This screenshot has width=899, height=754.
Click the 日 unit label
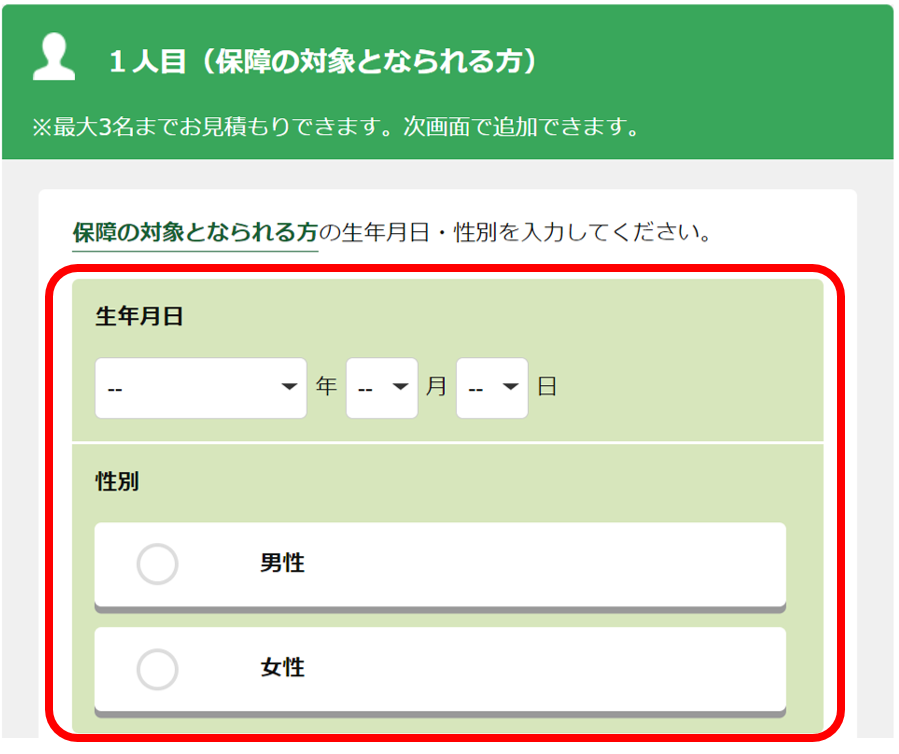click(546, 387)
